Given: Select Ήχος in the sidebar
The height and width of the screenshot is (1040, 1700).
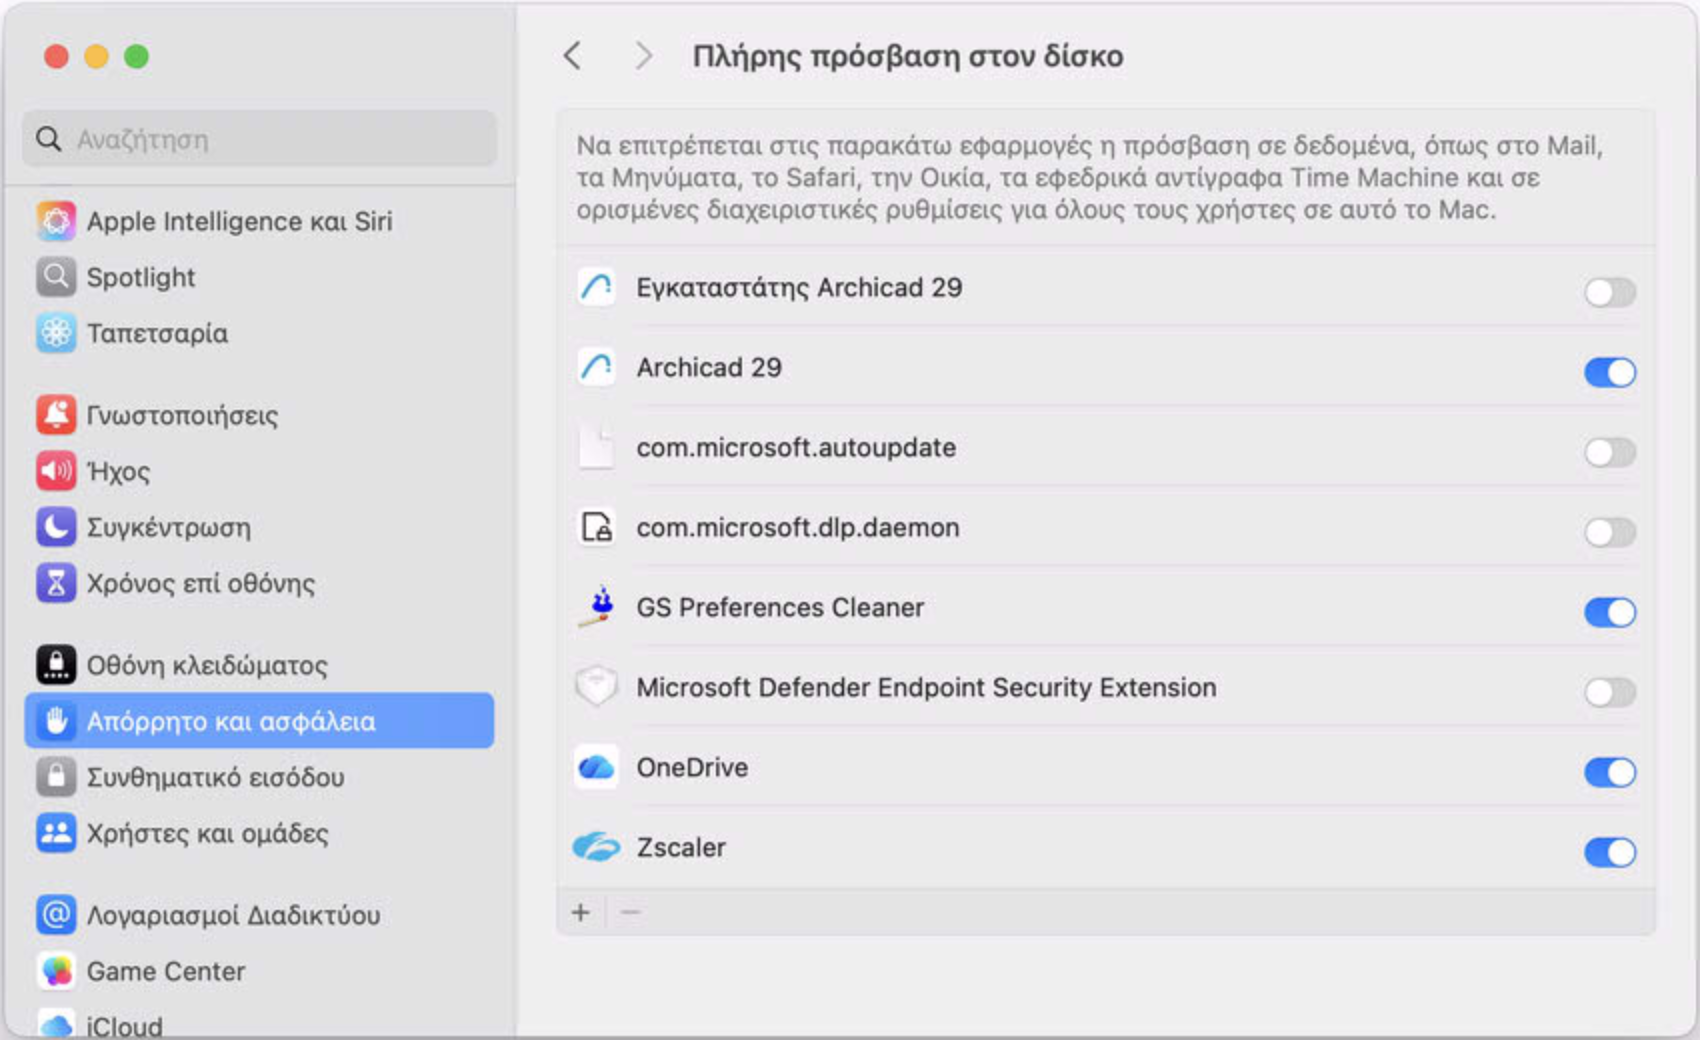Looking at the screenshot, I should coord(259,471).
